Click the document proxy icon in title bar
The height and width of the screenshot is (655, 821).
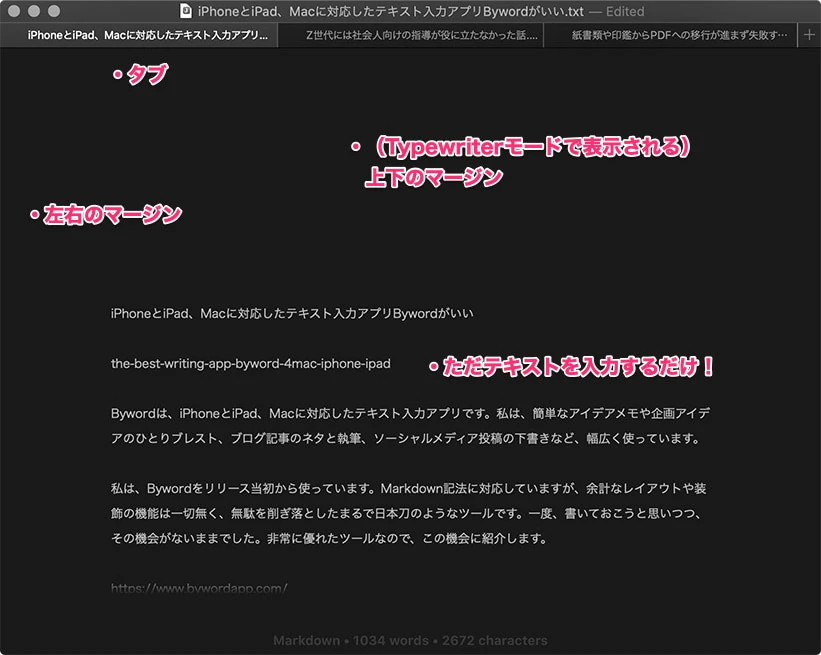click(186, 12)
